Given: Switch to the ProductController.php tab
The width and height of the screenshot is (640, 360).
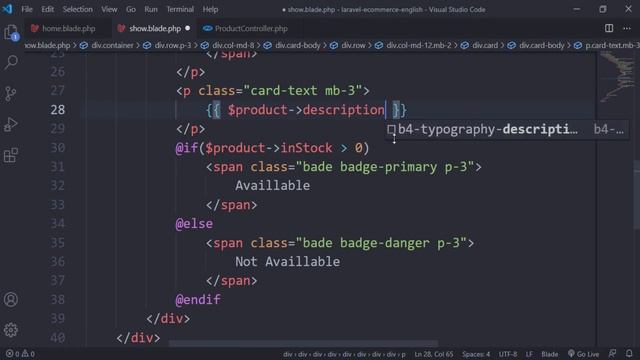Looking at the screenshot, I should (x=251, y=28).
